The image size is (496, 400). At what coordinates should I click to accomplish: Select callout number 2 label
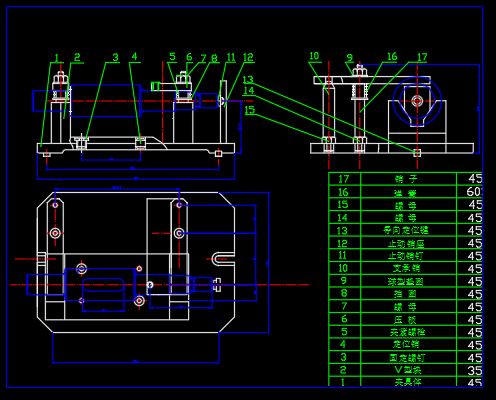pyautogui.click(x=77, y=57)
